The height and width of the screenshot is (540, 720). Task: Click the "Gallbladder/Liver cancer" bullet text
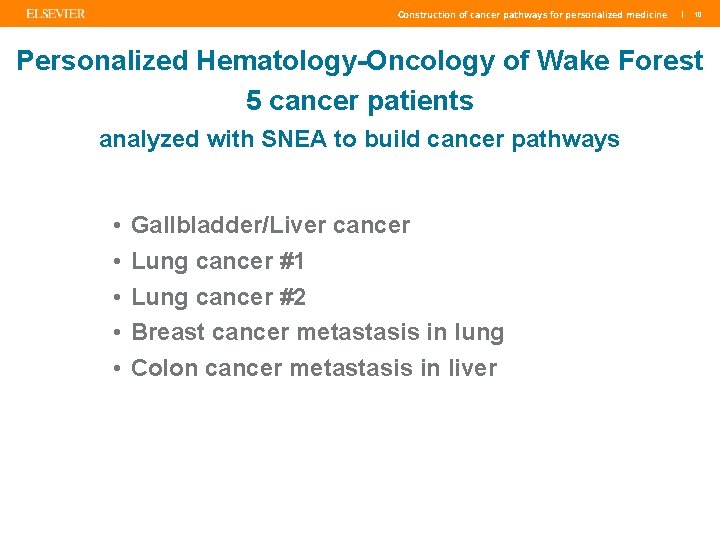pos(270,225)
